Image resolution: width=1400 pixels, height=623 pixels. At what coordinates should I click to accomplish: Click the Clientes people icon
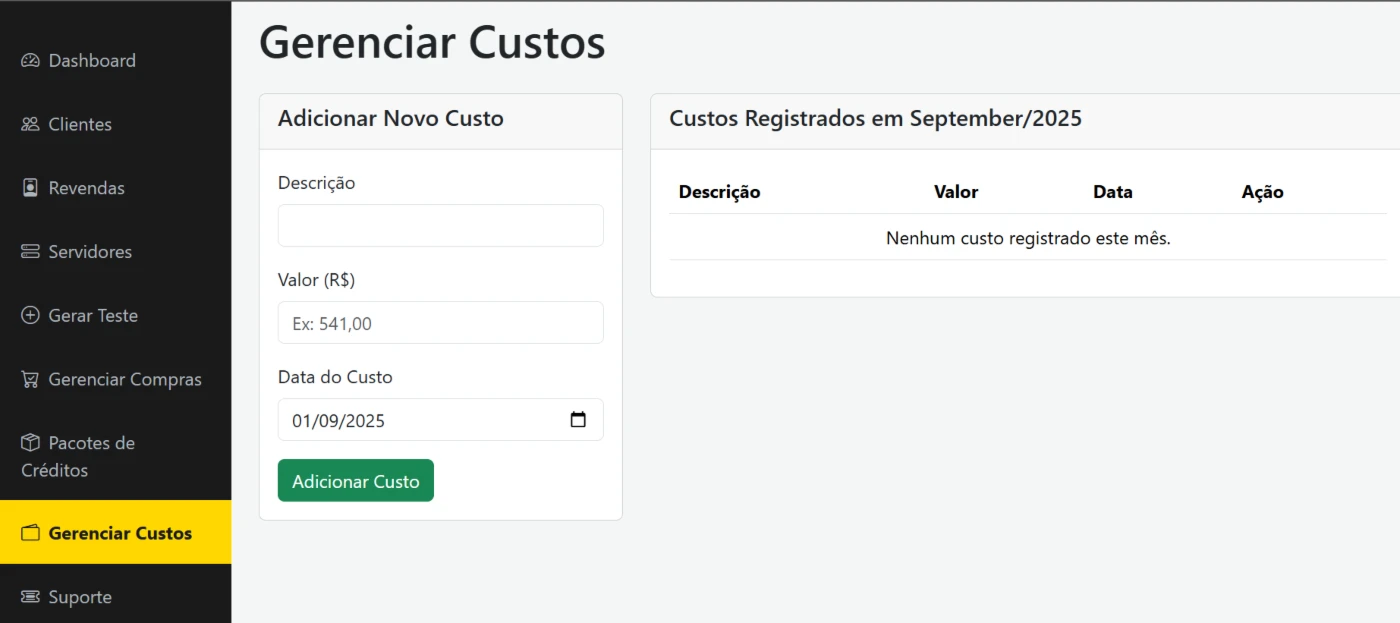pos(30,124)
